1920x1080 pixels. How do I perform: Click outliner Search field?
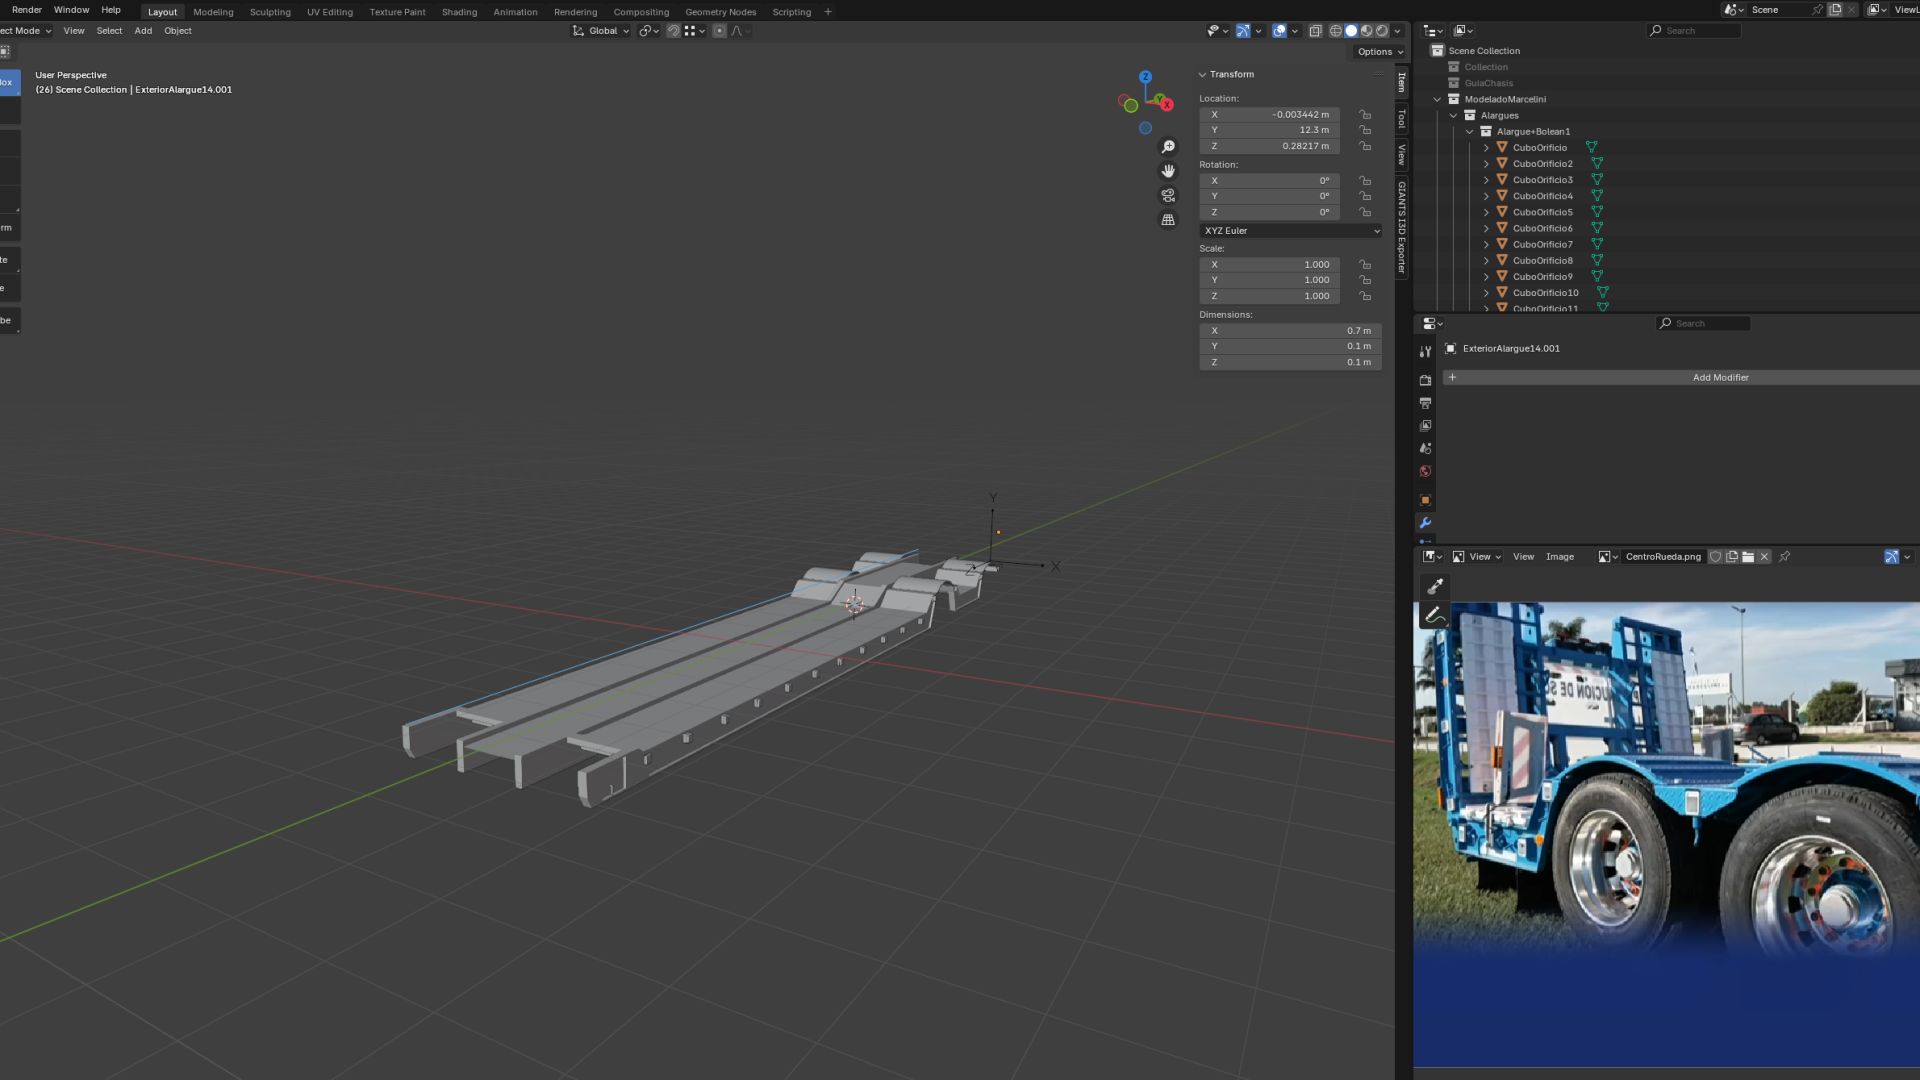(1693, 31)
